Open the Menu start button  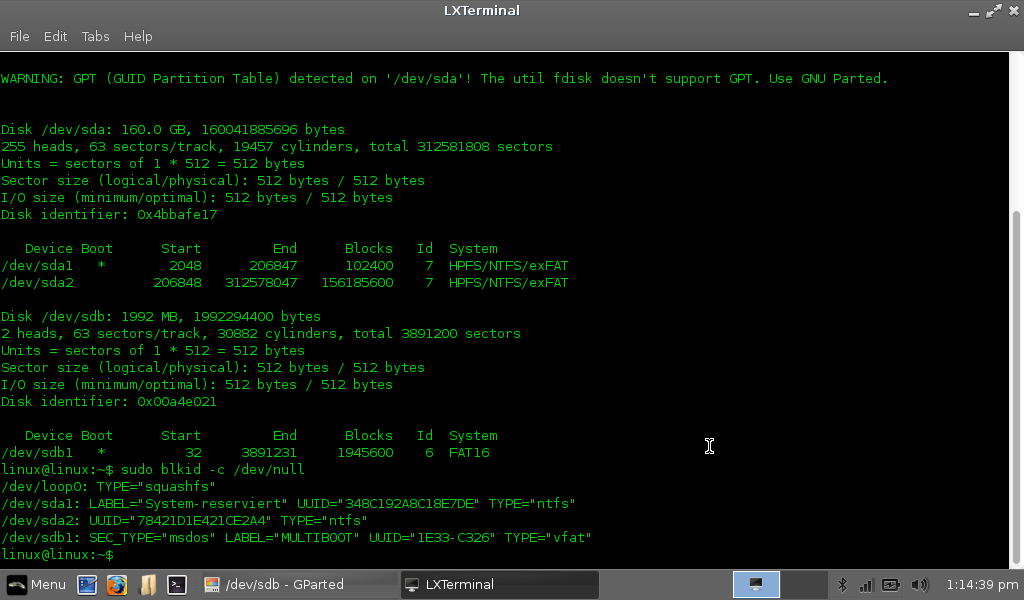(x=36, y=584)
